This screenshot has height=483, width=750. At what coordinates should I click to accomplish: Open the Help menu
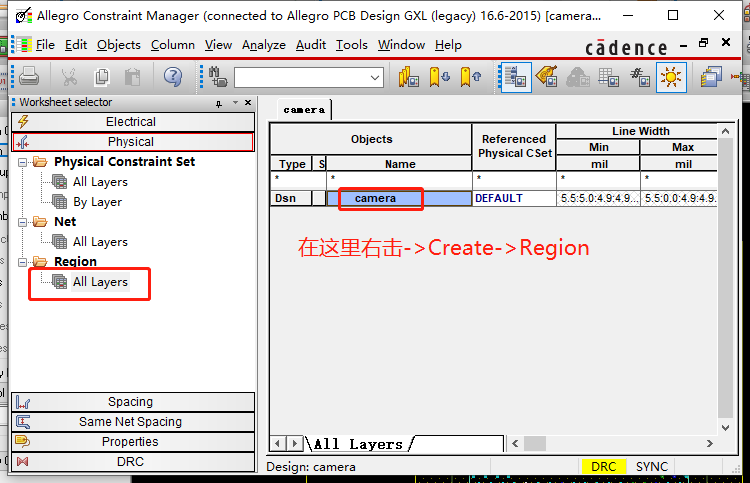448,45
